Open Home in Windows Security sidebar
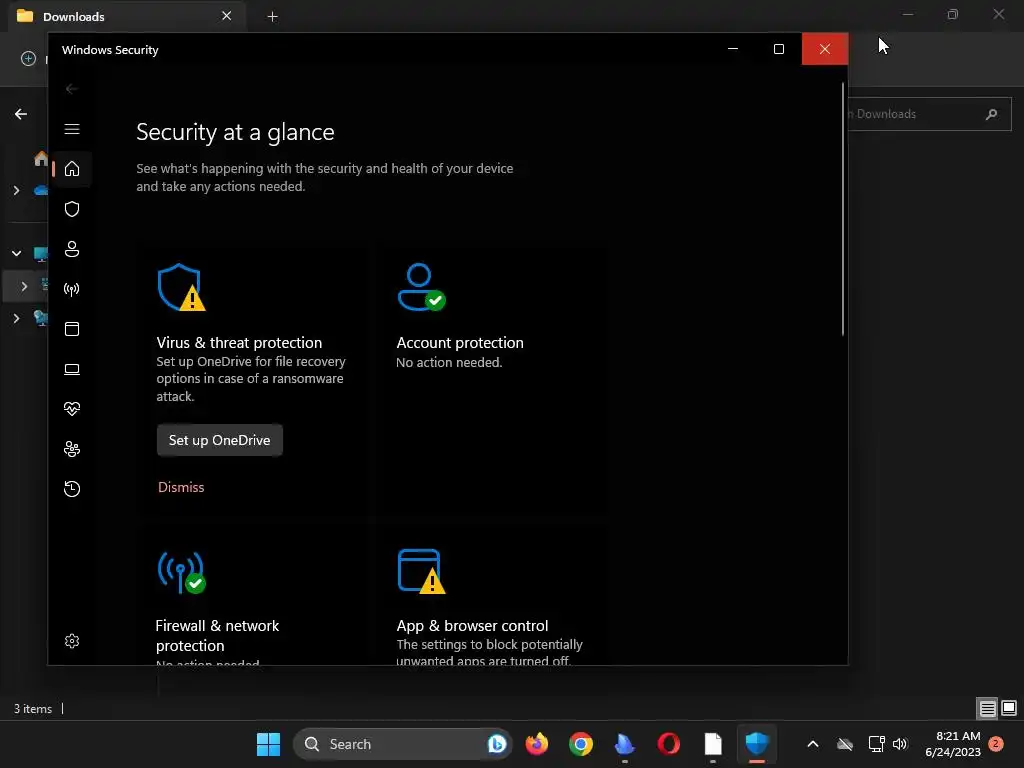The image size is (1024, 768). tap(72, 169)
